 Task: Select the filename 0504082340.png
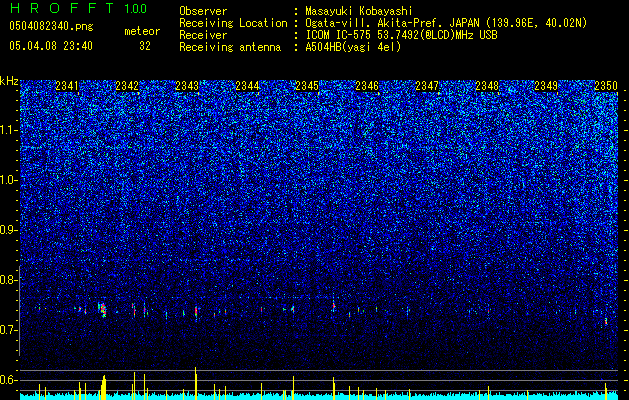coord(51,26)
